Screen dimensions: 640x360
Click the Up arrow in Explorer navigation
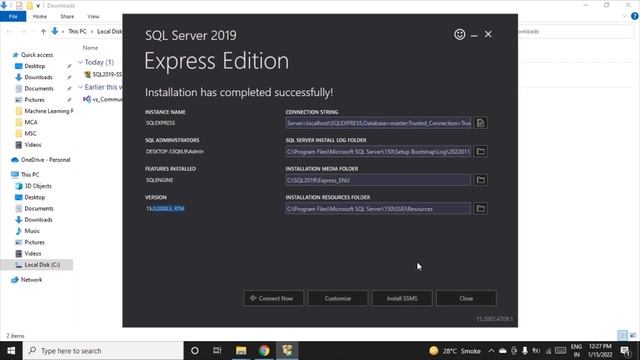click(43, 31)
